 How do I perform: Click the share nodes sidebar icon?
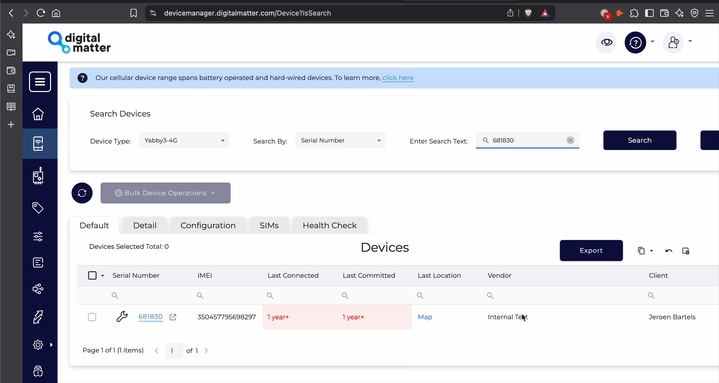click(x=38, y=289)
